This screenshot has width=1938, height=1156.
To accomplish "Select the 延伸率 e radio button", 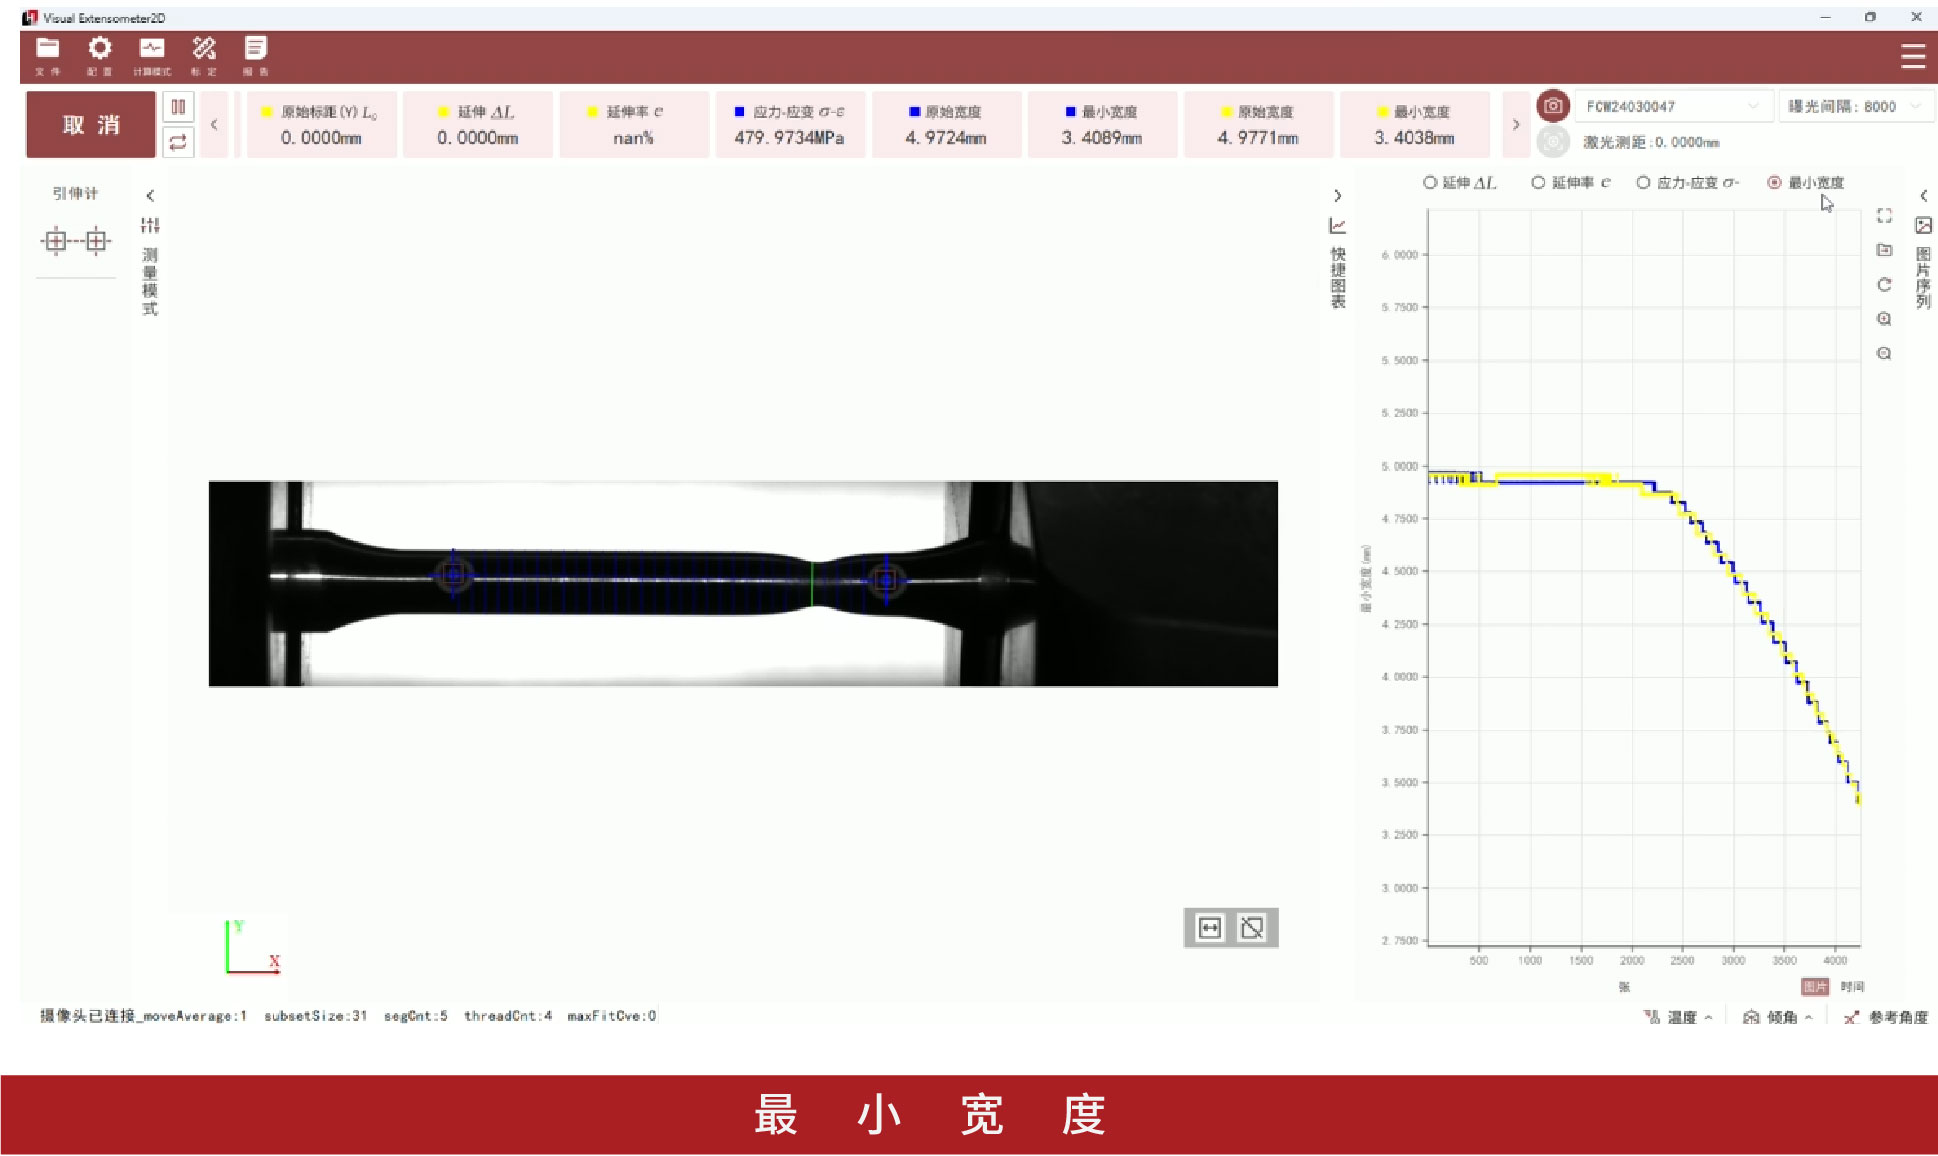I will click(1538, 182).
